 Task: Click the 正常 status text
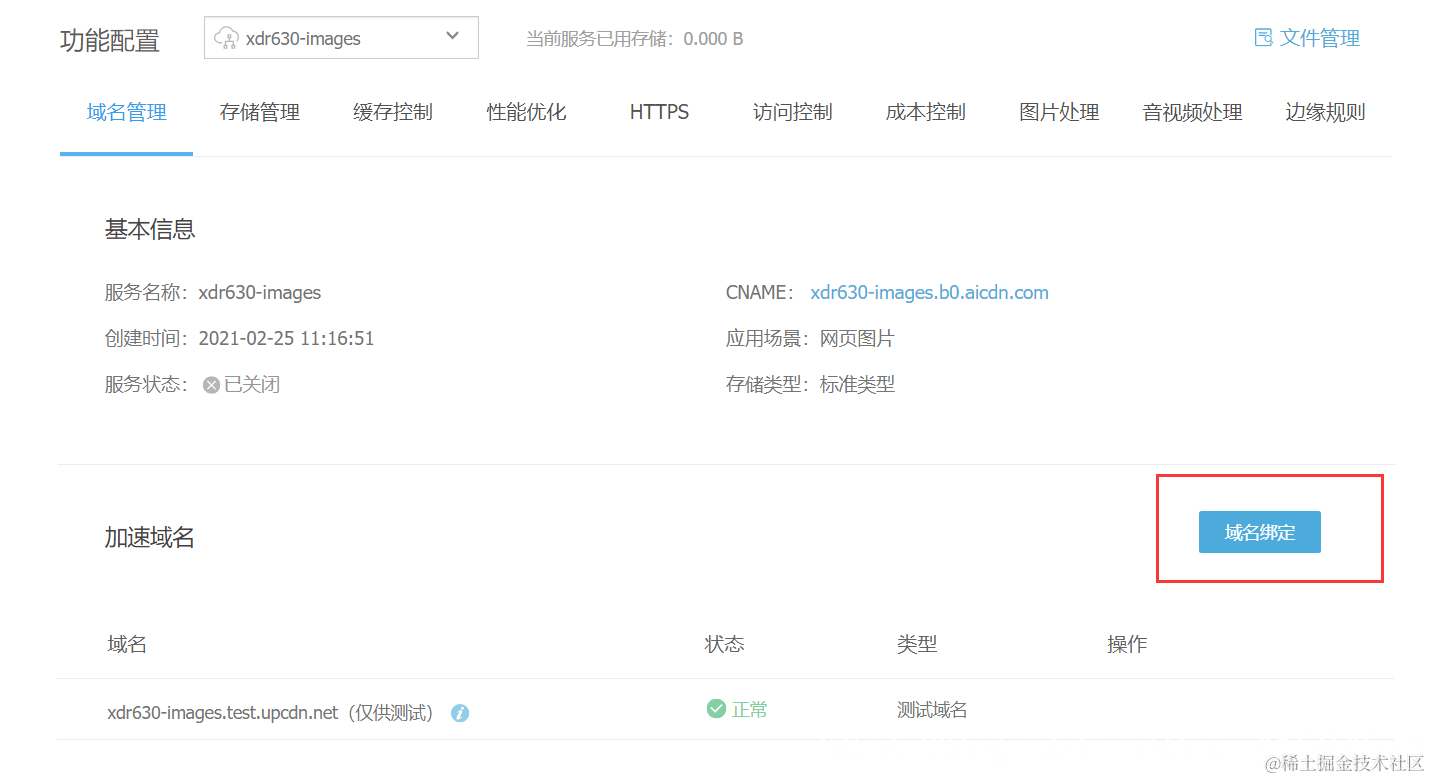(750, 710)
